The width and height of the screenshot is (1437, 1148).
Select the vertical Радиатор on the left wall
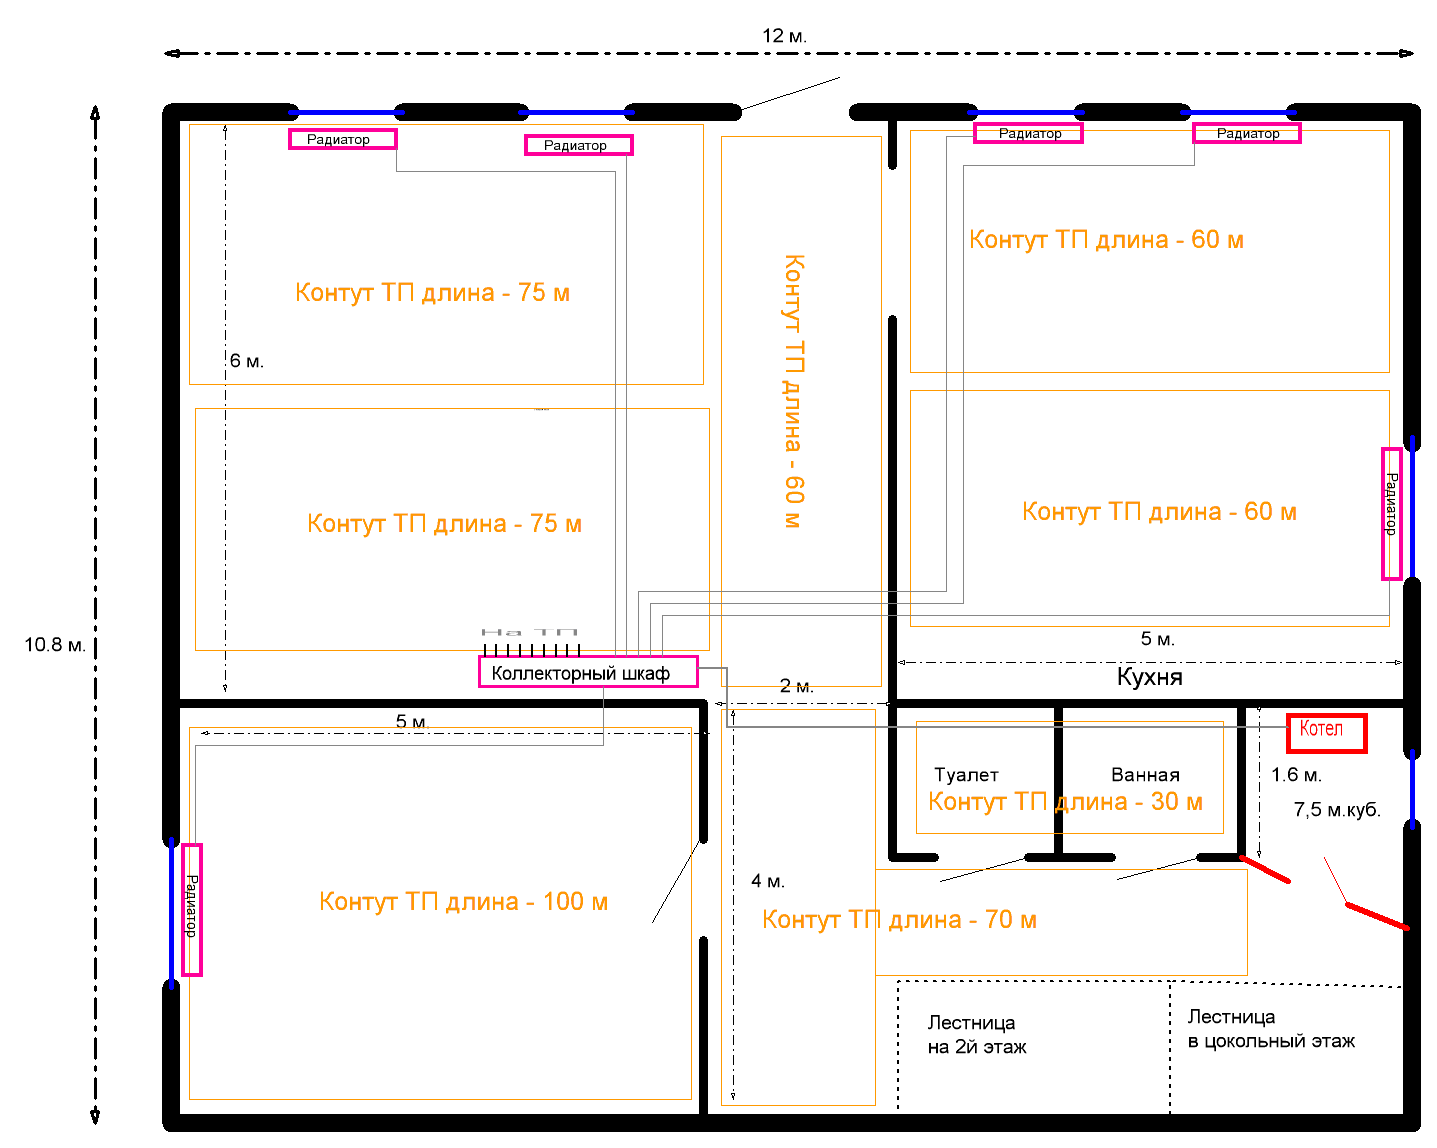(x=191, y=909)
